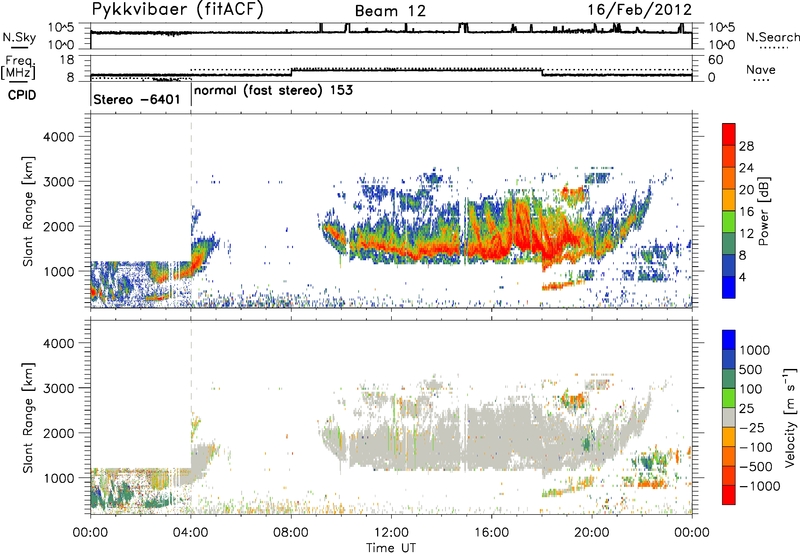Click the '08:00' time tick label

pos(291,533)
